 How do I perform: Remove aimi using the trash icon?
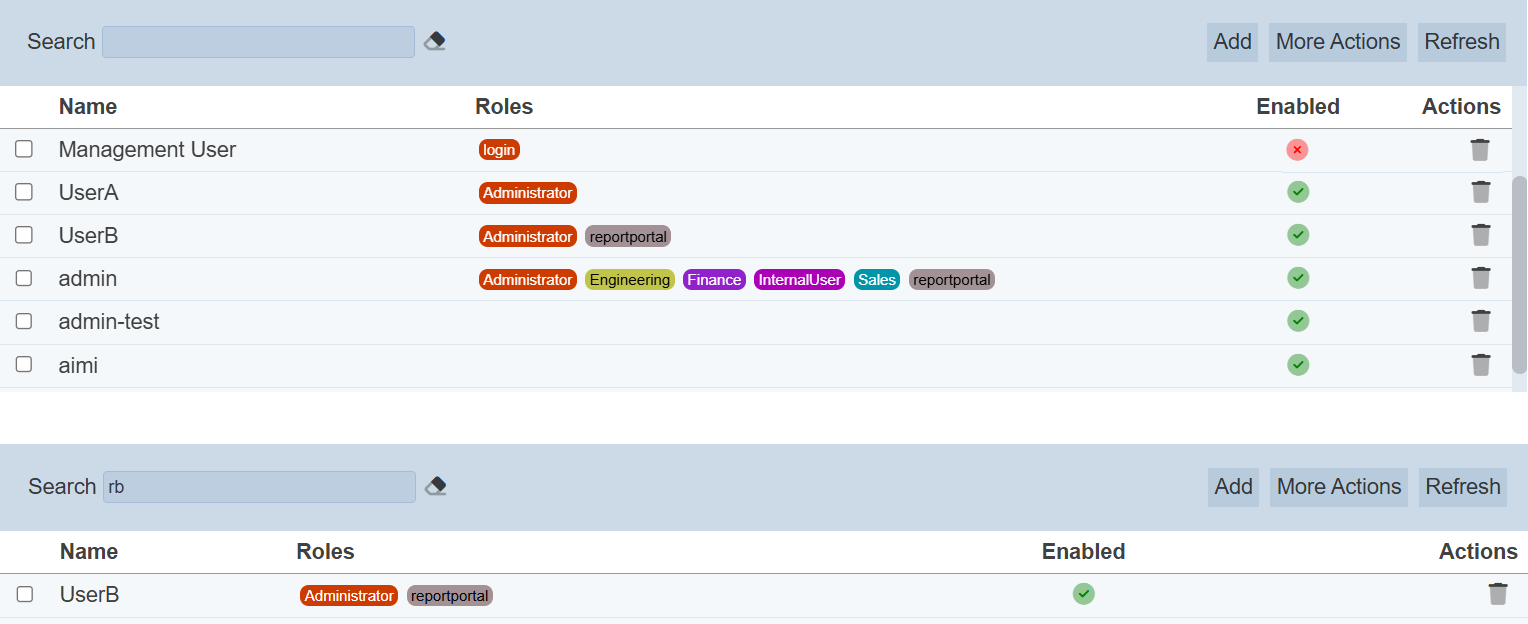1481,365
